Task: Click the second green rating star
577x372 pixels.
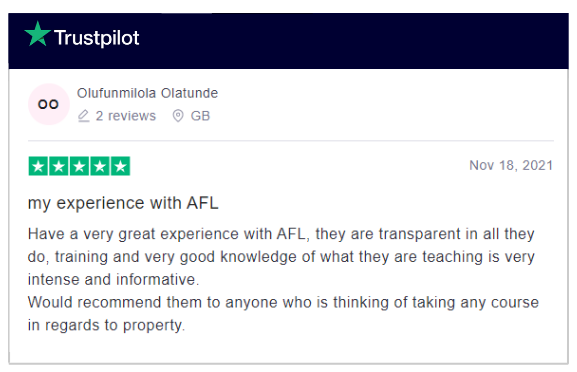Action: [x=59, y=166]
